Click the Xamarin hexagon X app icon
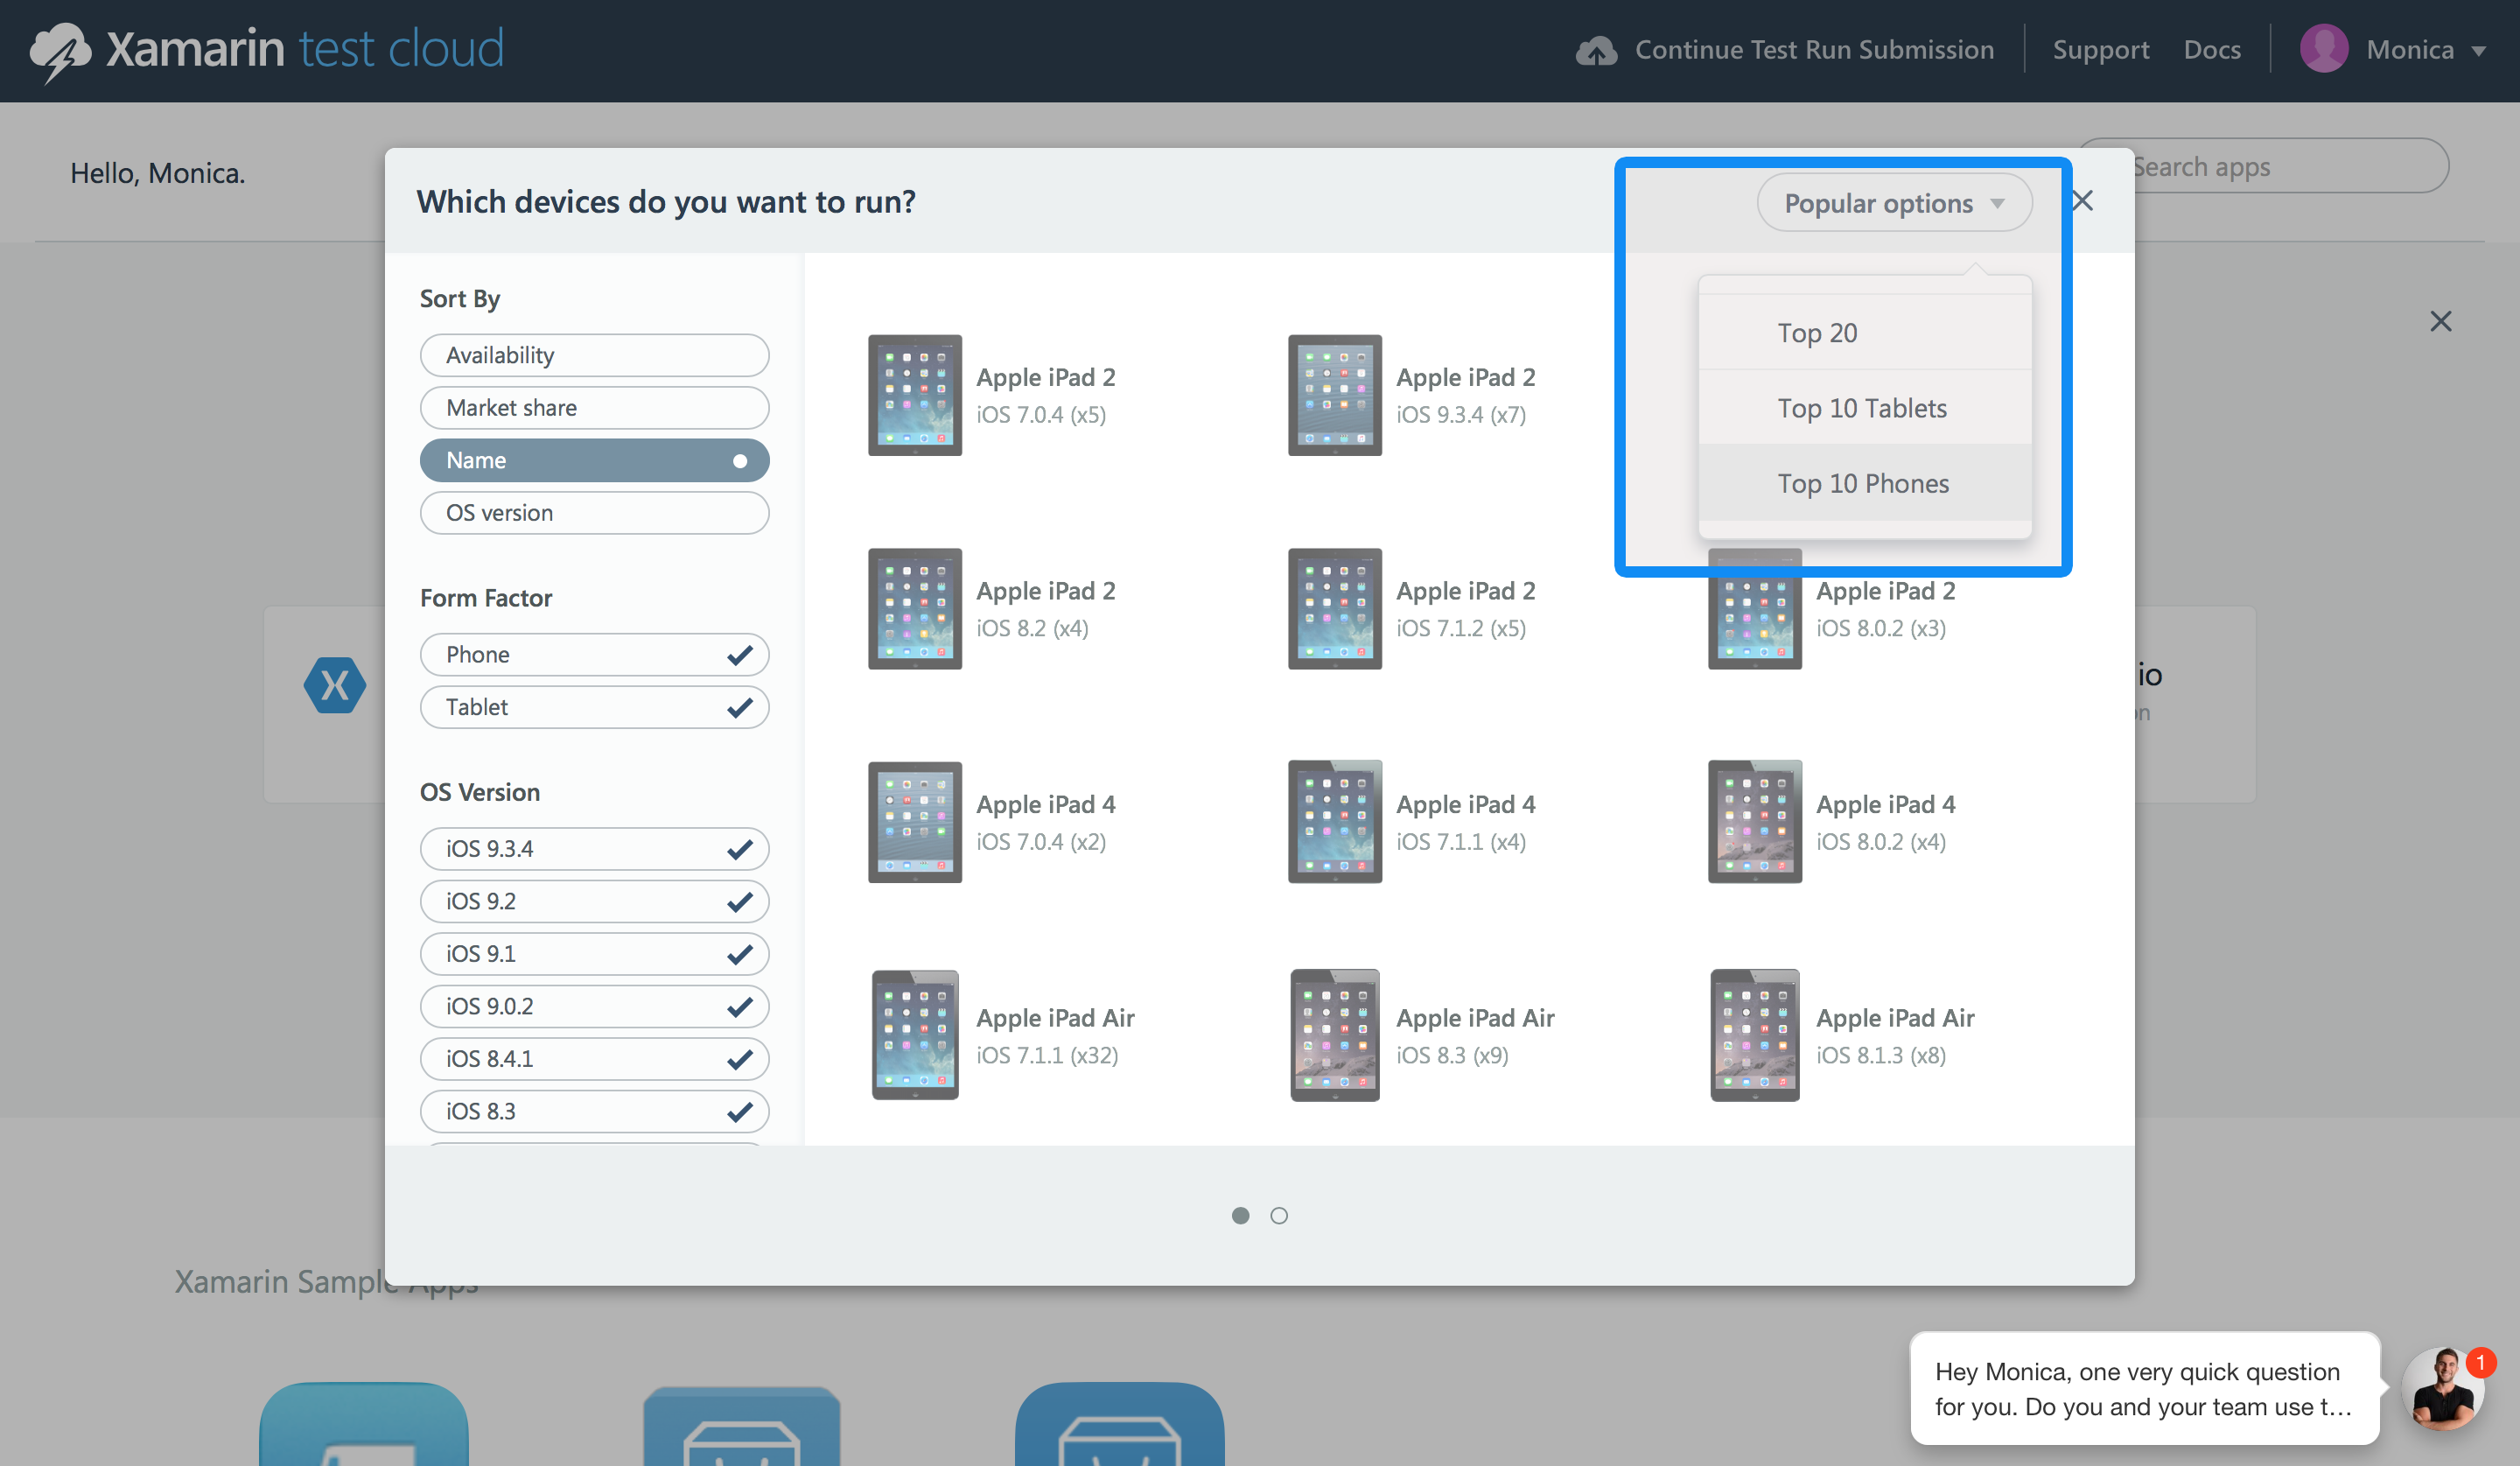 click(334, 685)
